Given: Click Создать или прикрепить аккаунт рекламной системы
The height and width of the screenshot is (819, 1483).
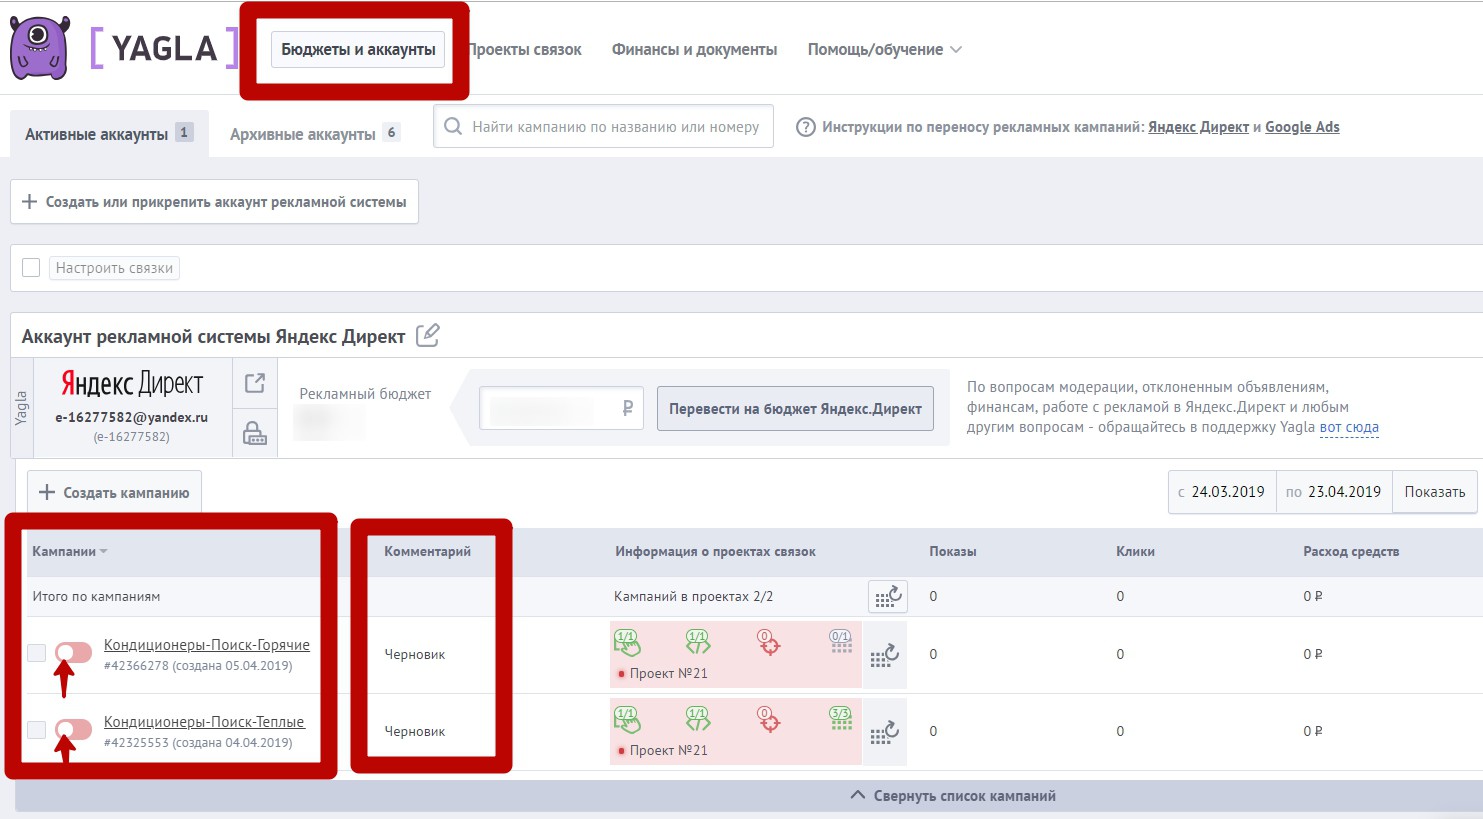Looking at the screenshot, I should [x=214, y=202].
